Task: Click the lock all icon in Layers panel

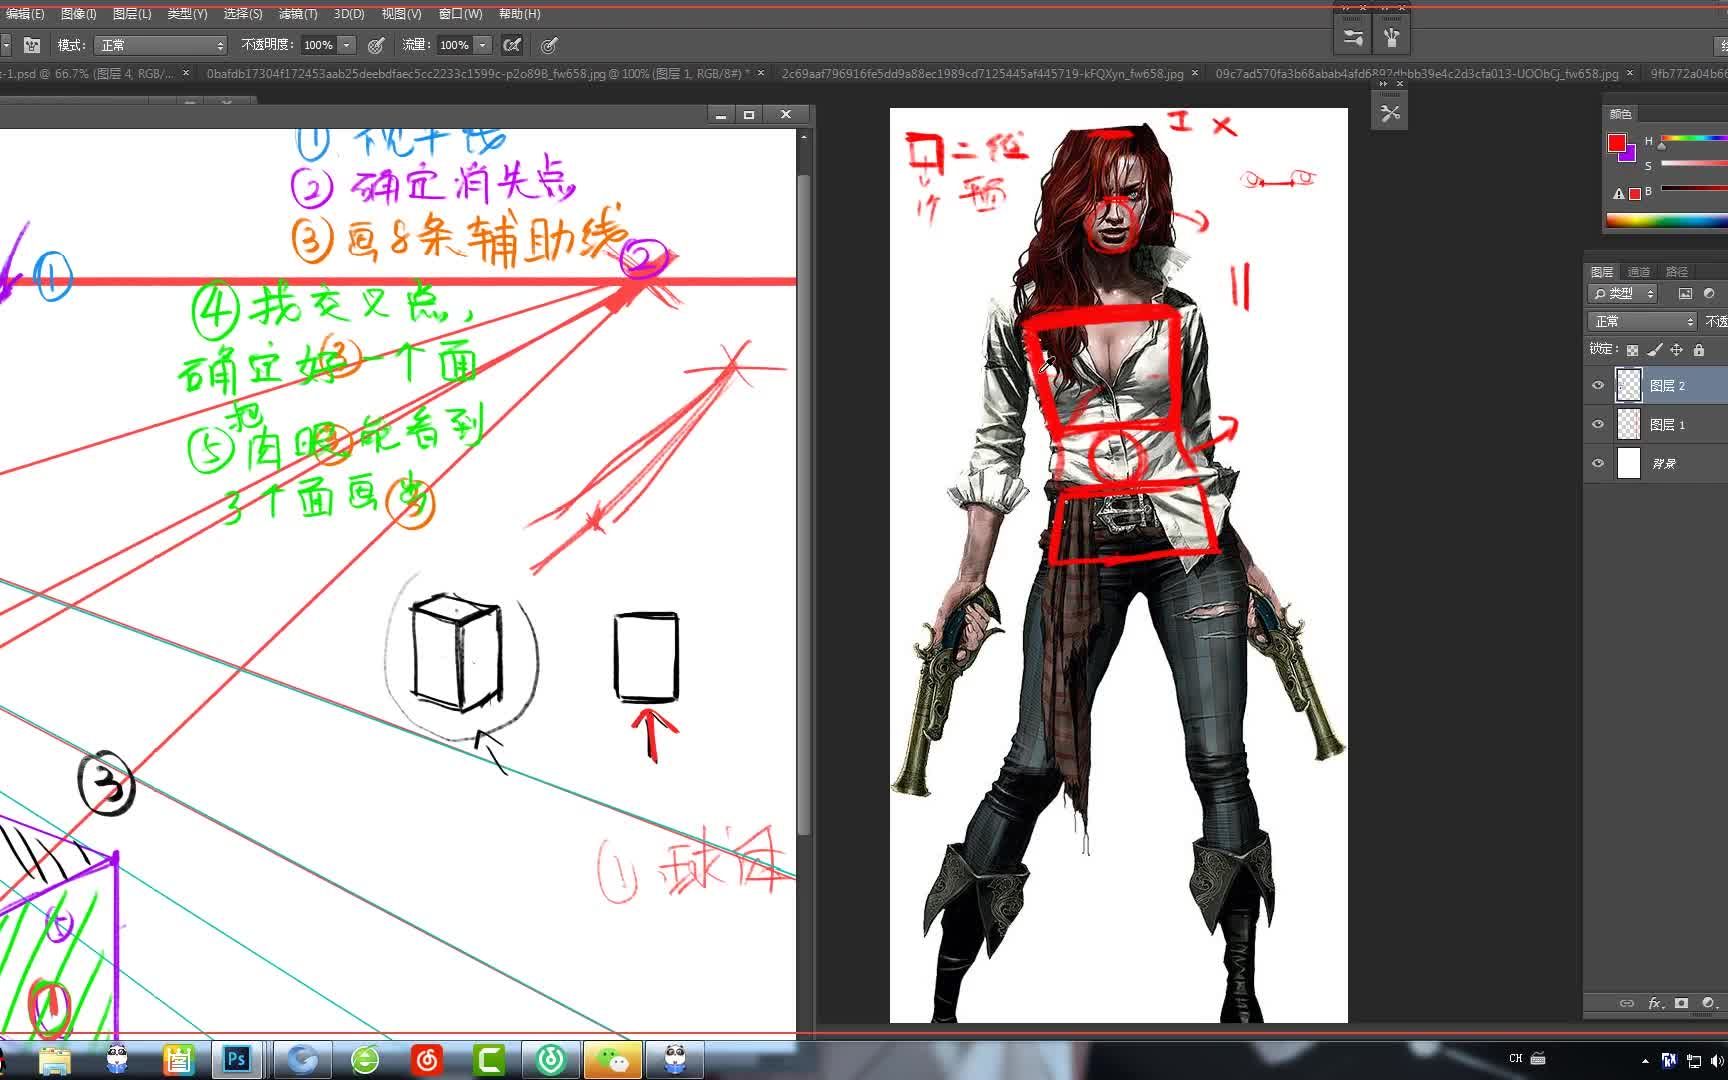Action: pos(1698,350)
